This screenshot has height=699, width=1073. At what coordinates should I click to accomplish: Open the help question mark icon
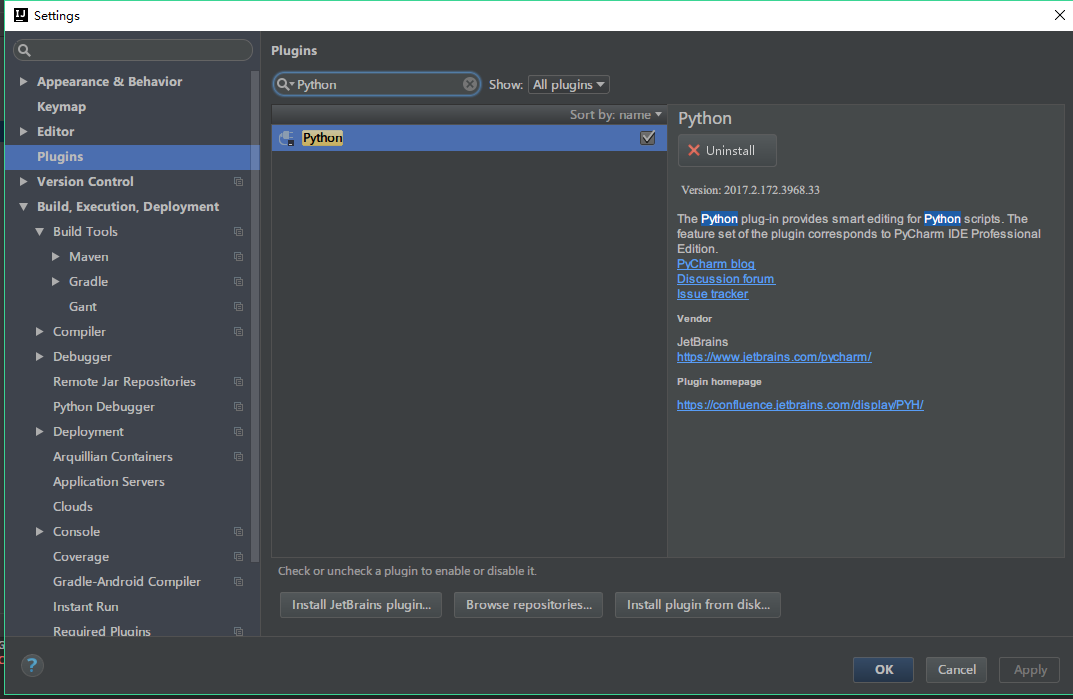[x=31, y=665]
